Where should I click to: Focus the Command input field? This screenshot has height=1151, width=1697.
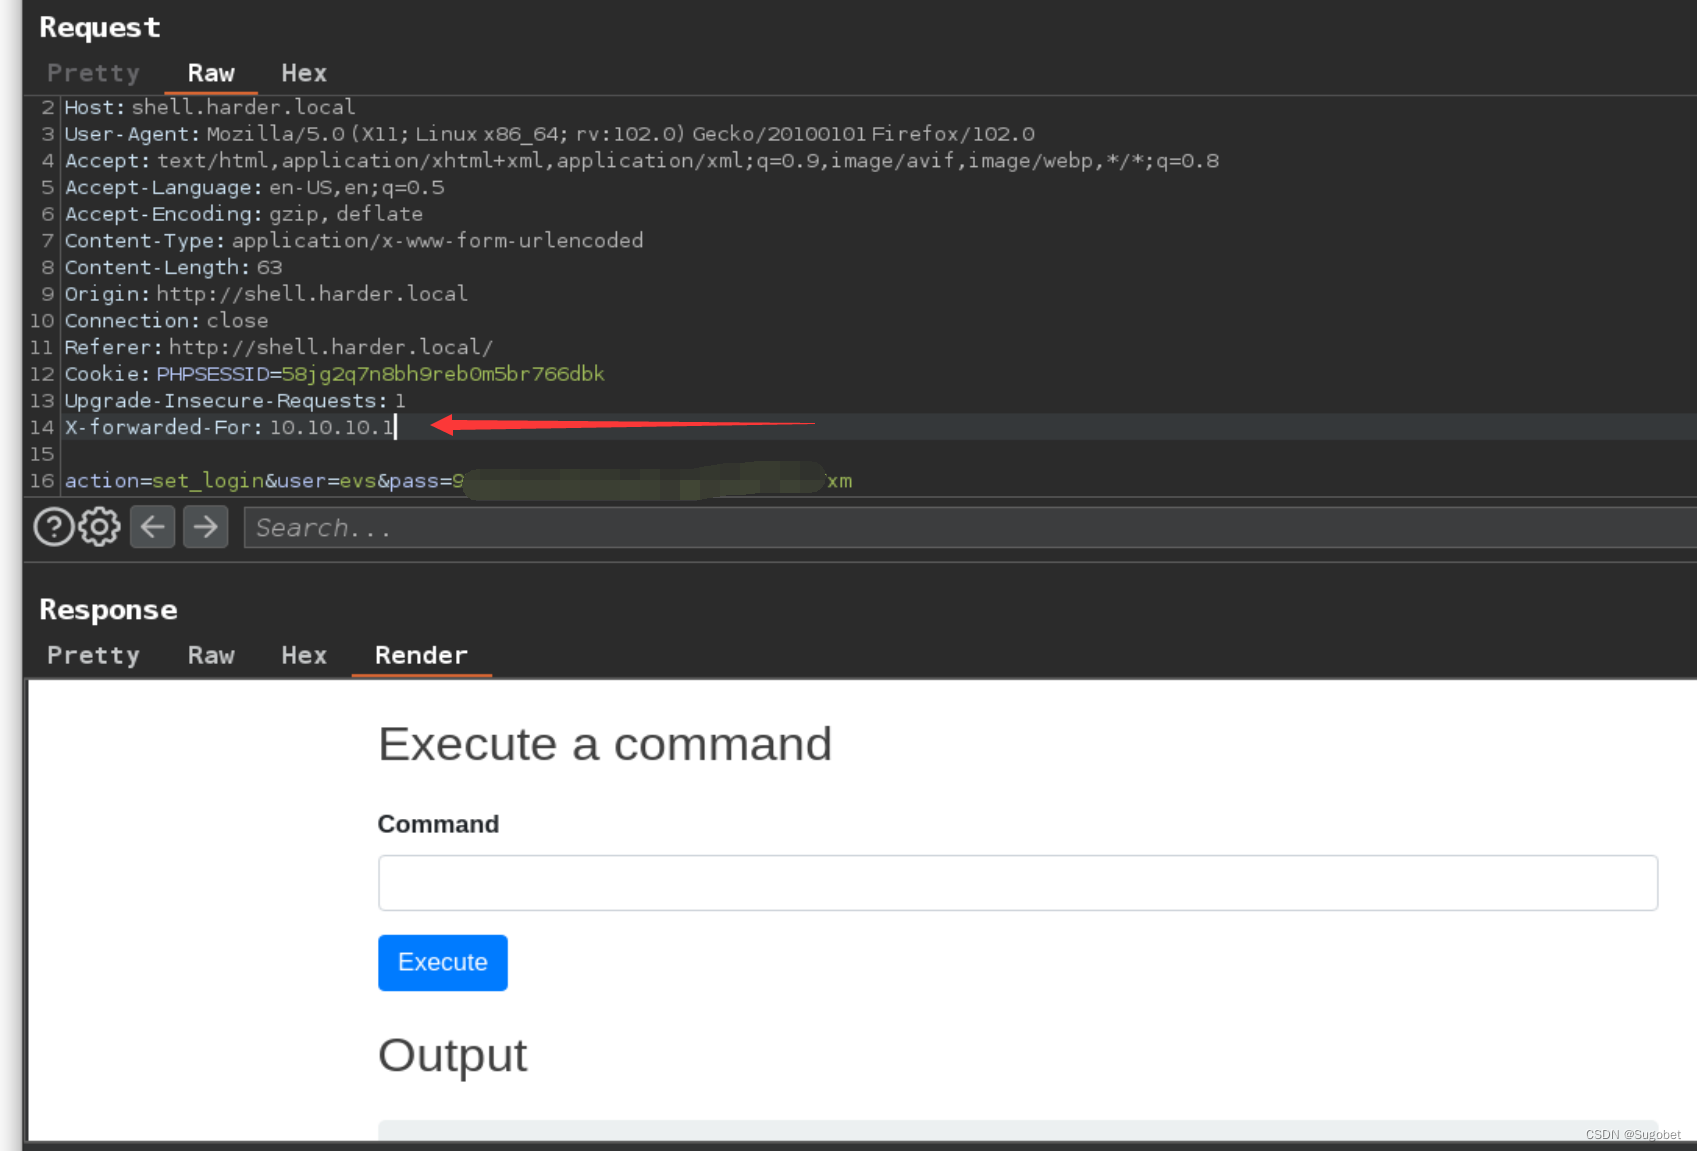point(1018,883)
